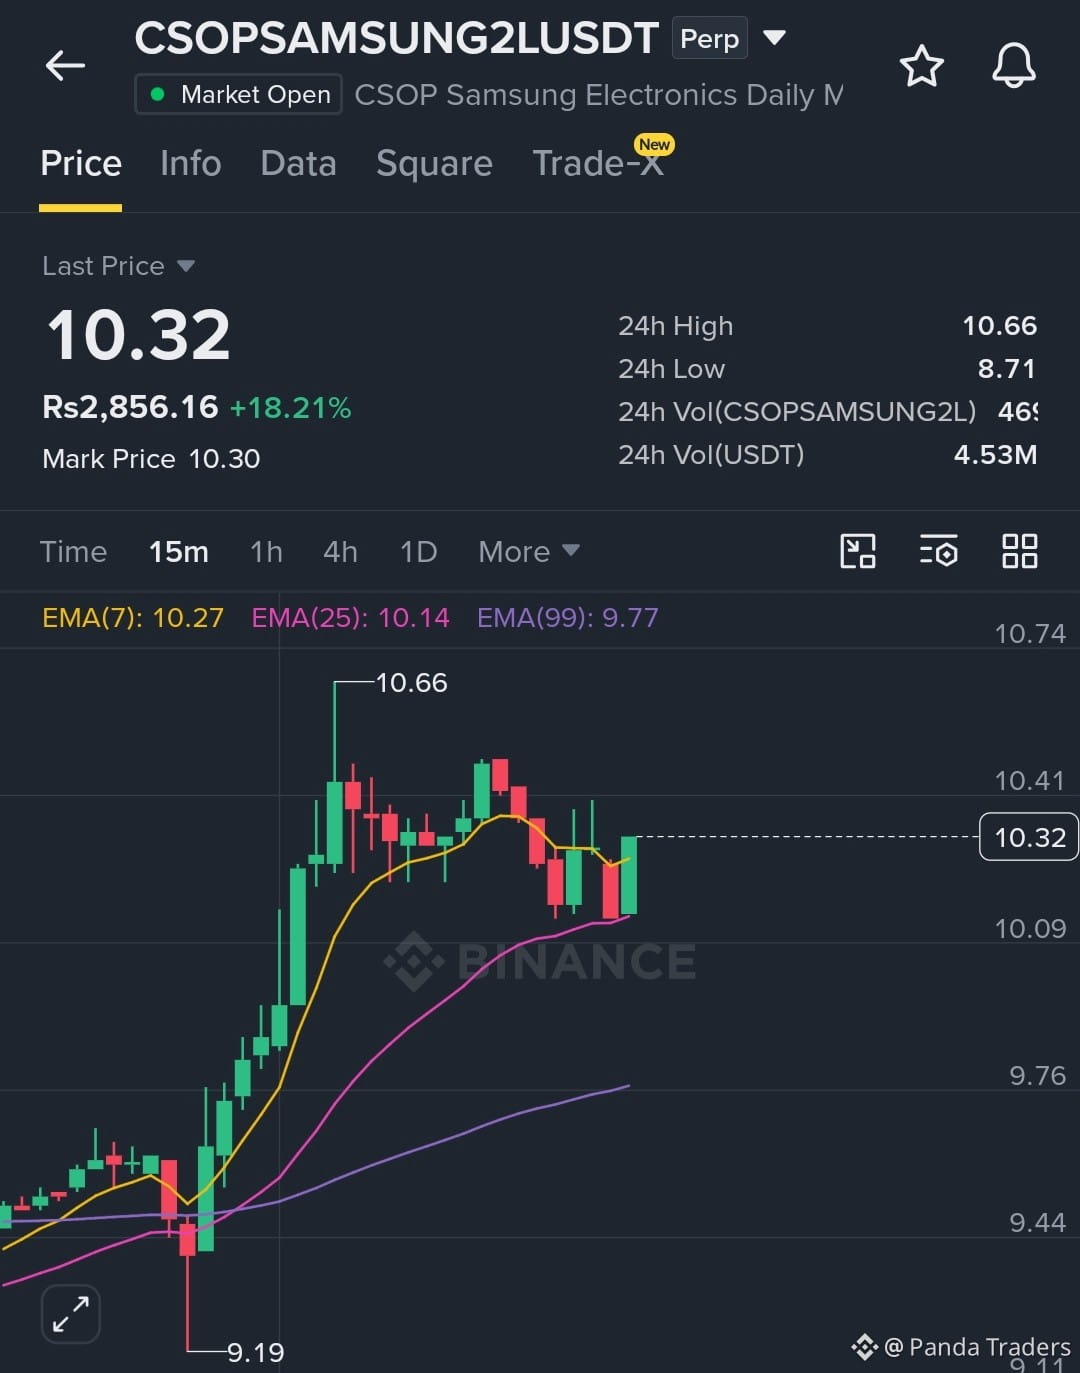The image size is (1080, 1373).
Task: Tap the latest green candlestick
Action: (x=629, y=875)
